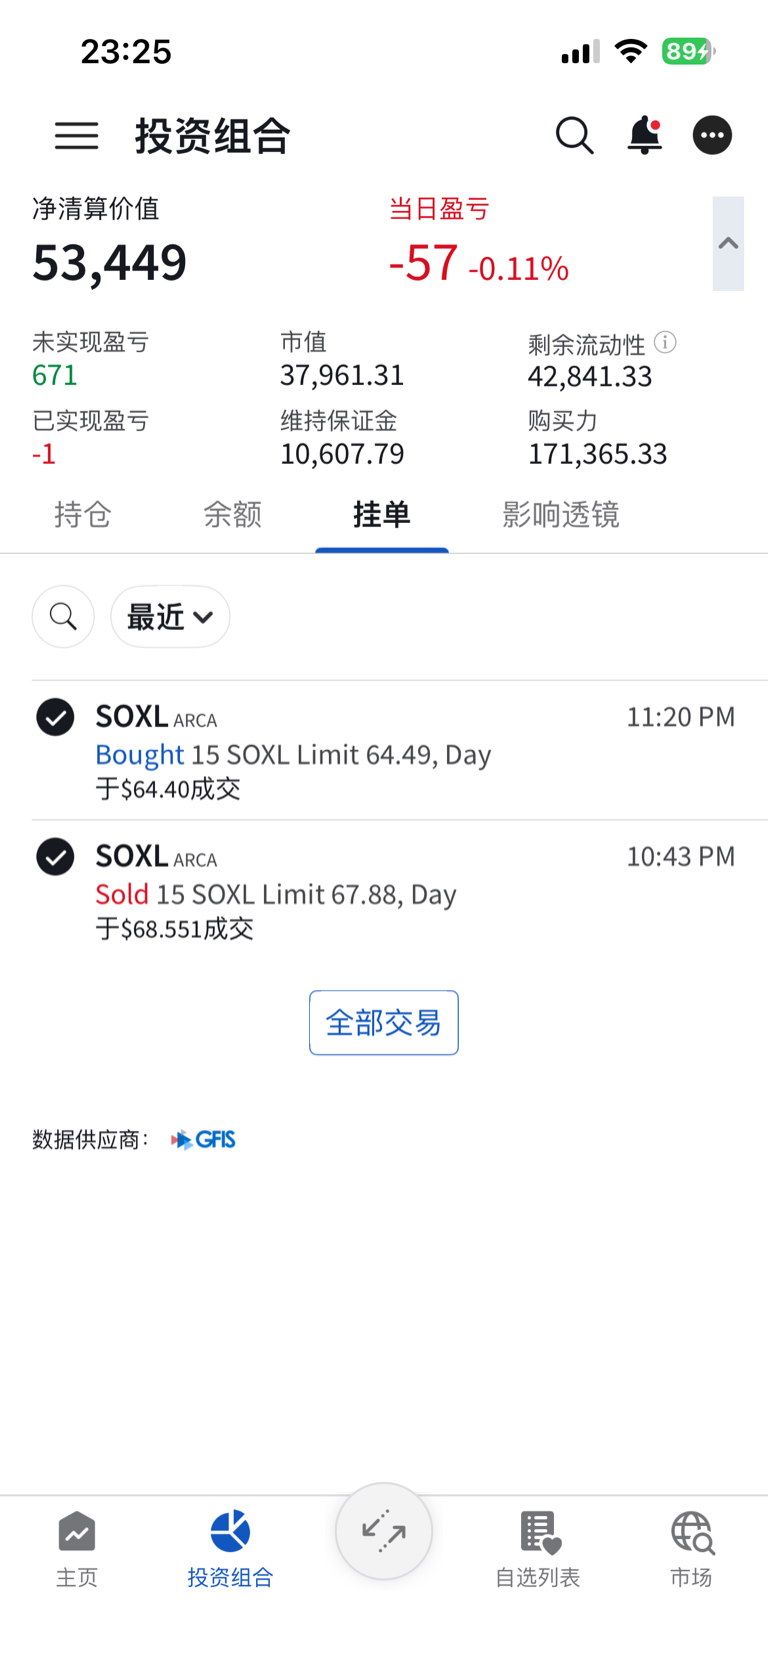This screenshot has height=1663, width=768.
Task: Open the 自选列表 watchlist
Action: [538, 1548]
